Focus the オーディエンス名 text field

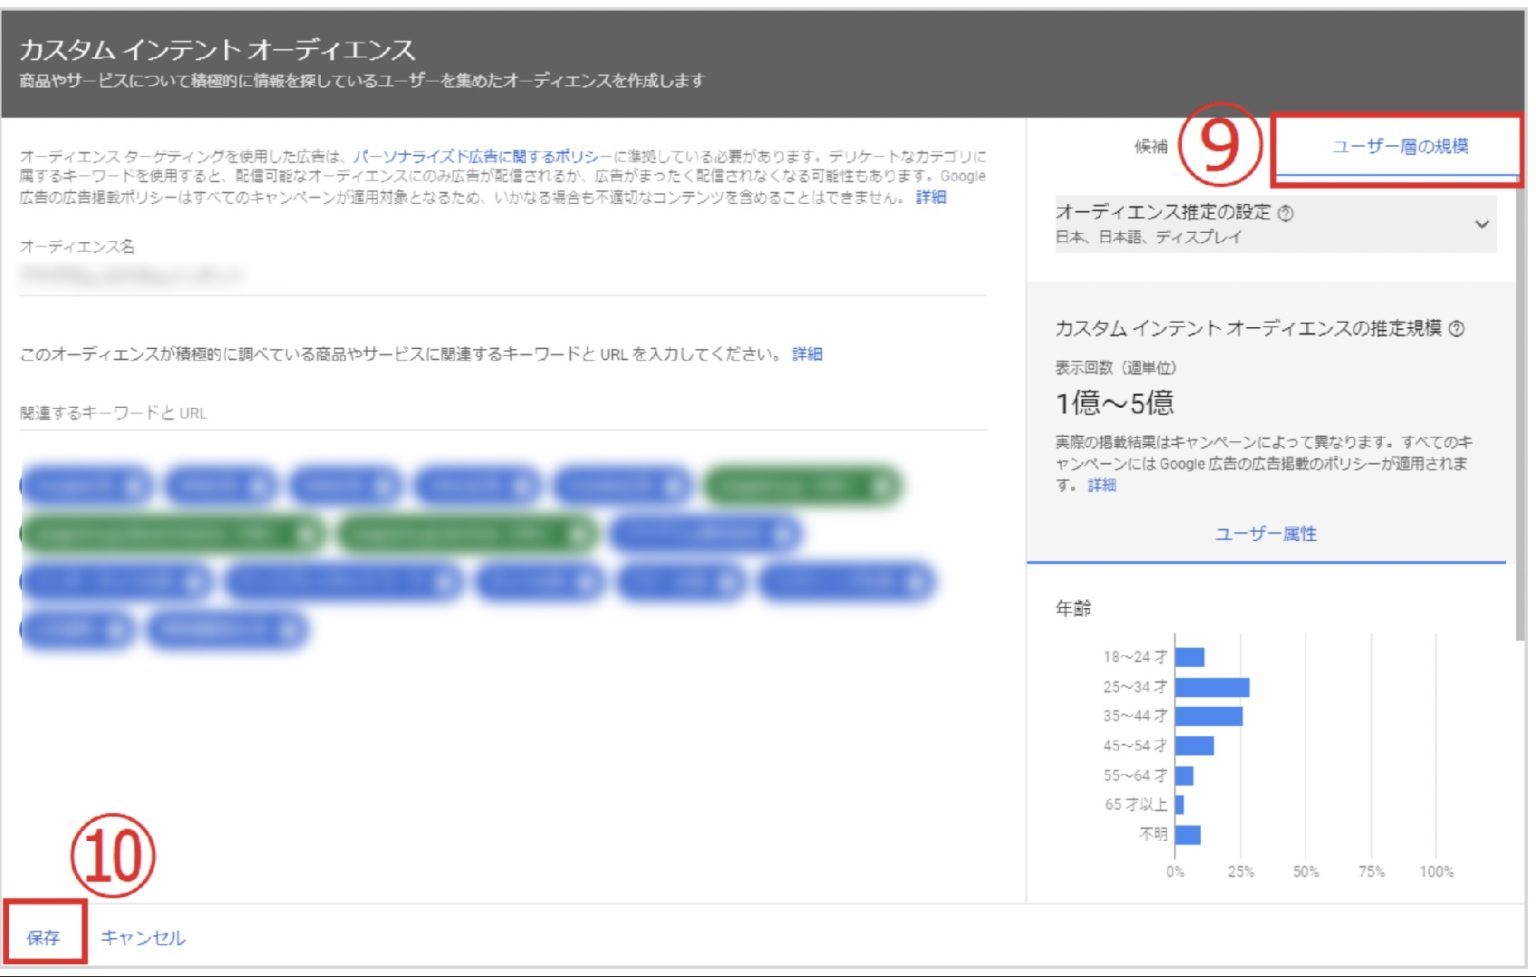point(500,276)
